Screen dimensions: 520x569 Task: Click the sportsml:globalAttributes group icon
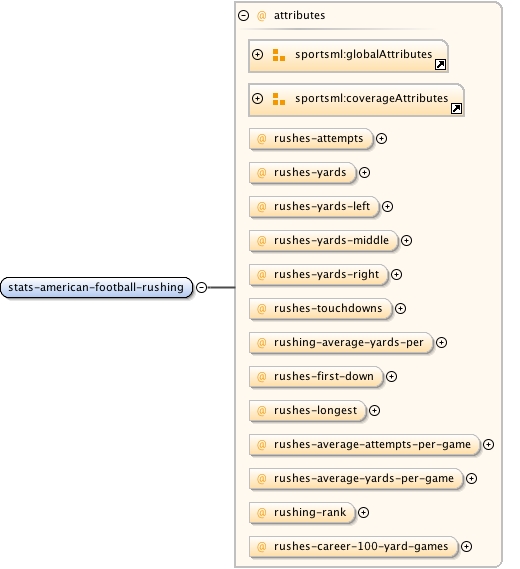click(x=279, y=55)
